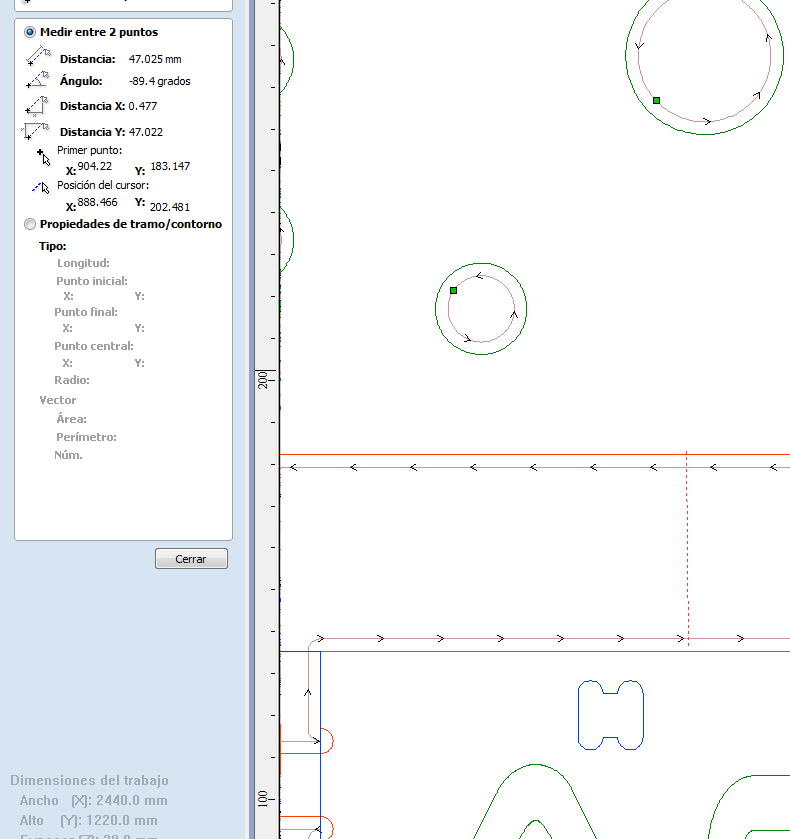
Task: Click the 'Radio:' label
Action: [x=72, y=380]
